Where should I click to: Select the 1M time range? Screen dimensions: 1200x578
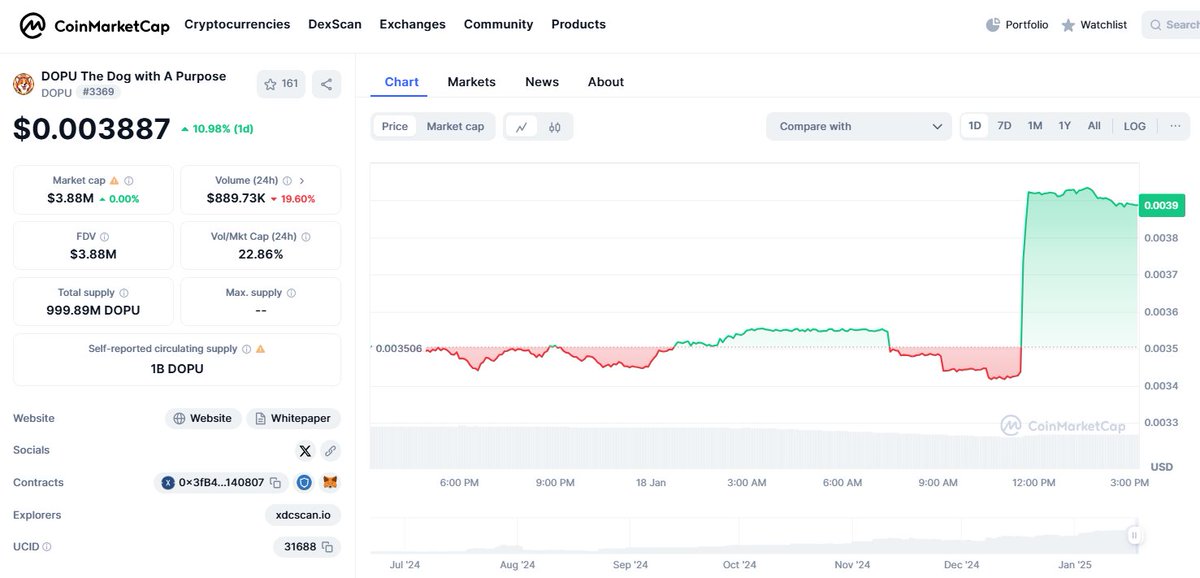point(1035,126)
